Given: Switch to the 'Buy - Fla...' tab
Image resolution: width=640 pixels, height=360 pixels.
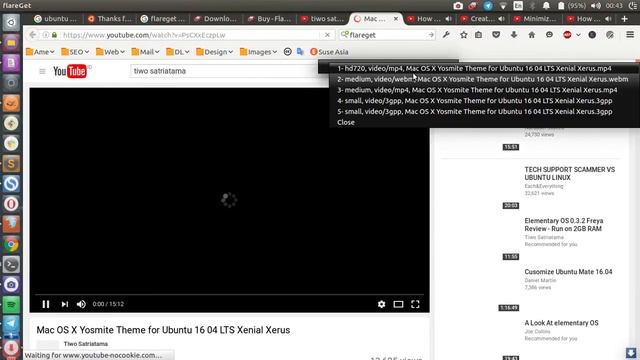Looking at the screenshot, I should tap(269, 19).
